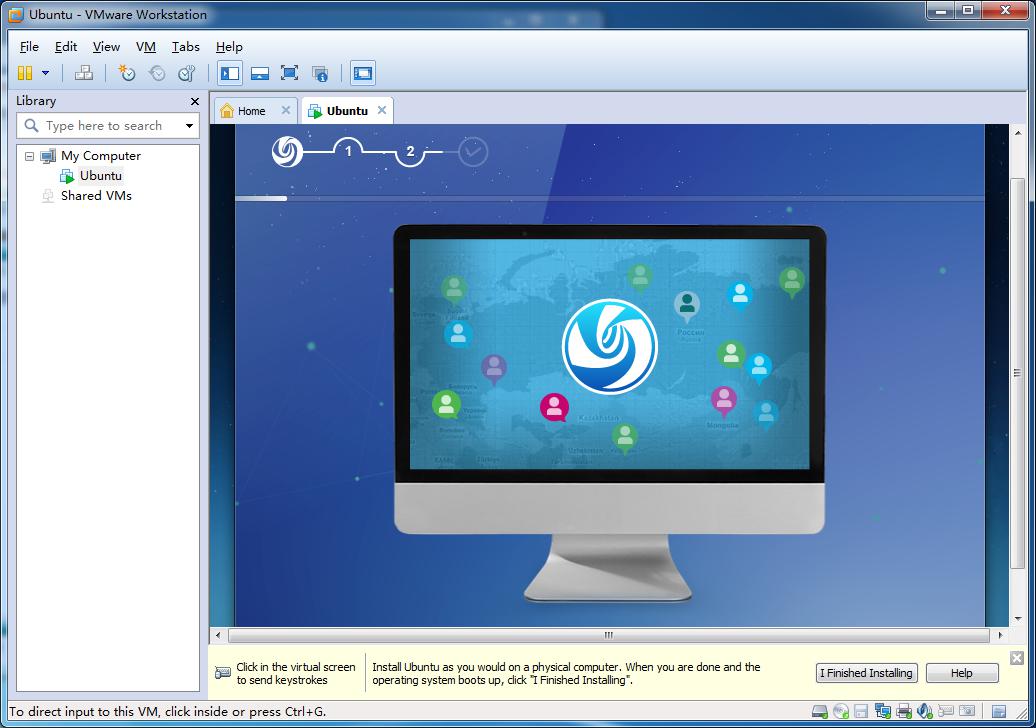The height and width of the screenshot is (728, 1036).
Task: Toggle the thumbnail bar view icon
Action: pyautogui.click(x=260, y=73)
